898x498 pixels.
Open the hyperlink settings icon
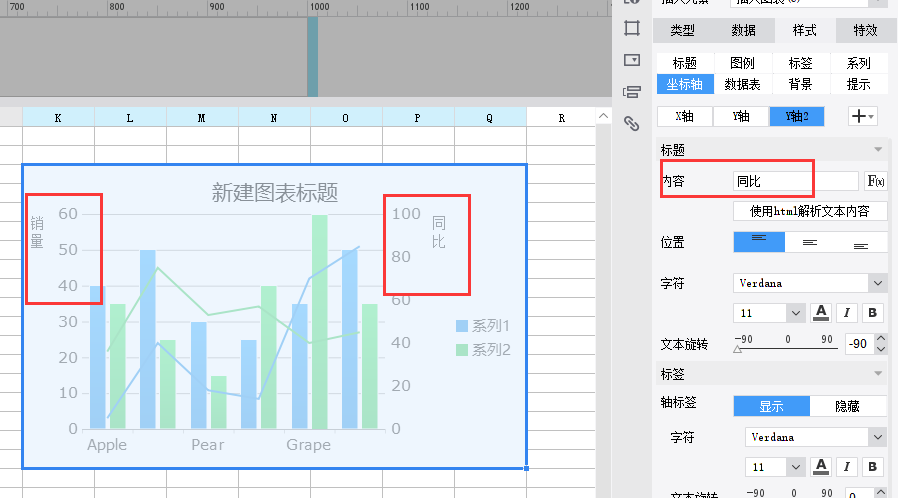[632, 124]
